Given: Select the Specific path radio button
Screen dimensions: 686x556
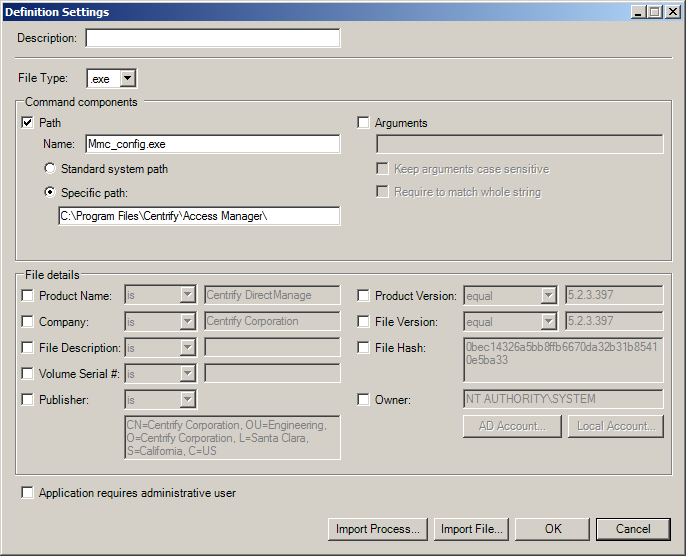Looking at the screenshot, I should pos(49,192).
